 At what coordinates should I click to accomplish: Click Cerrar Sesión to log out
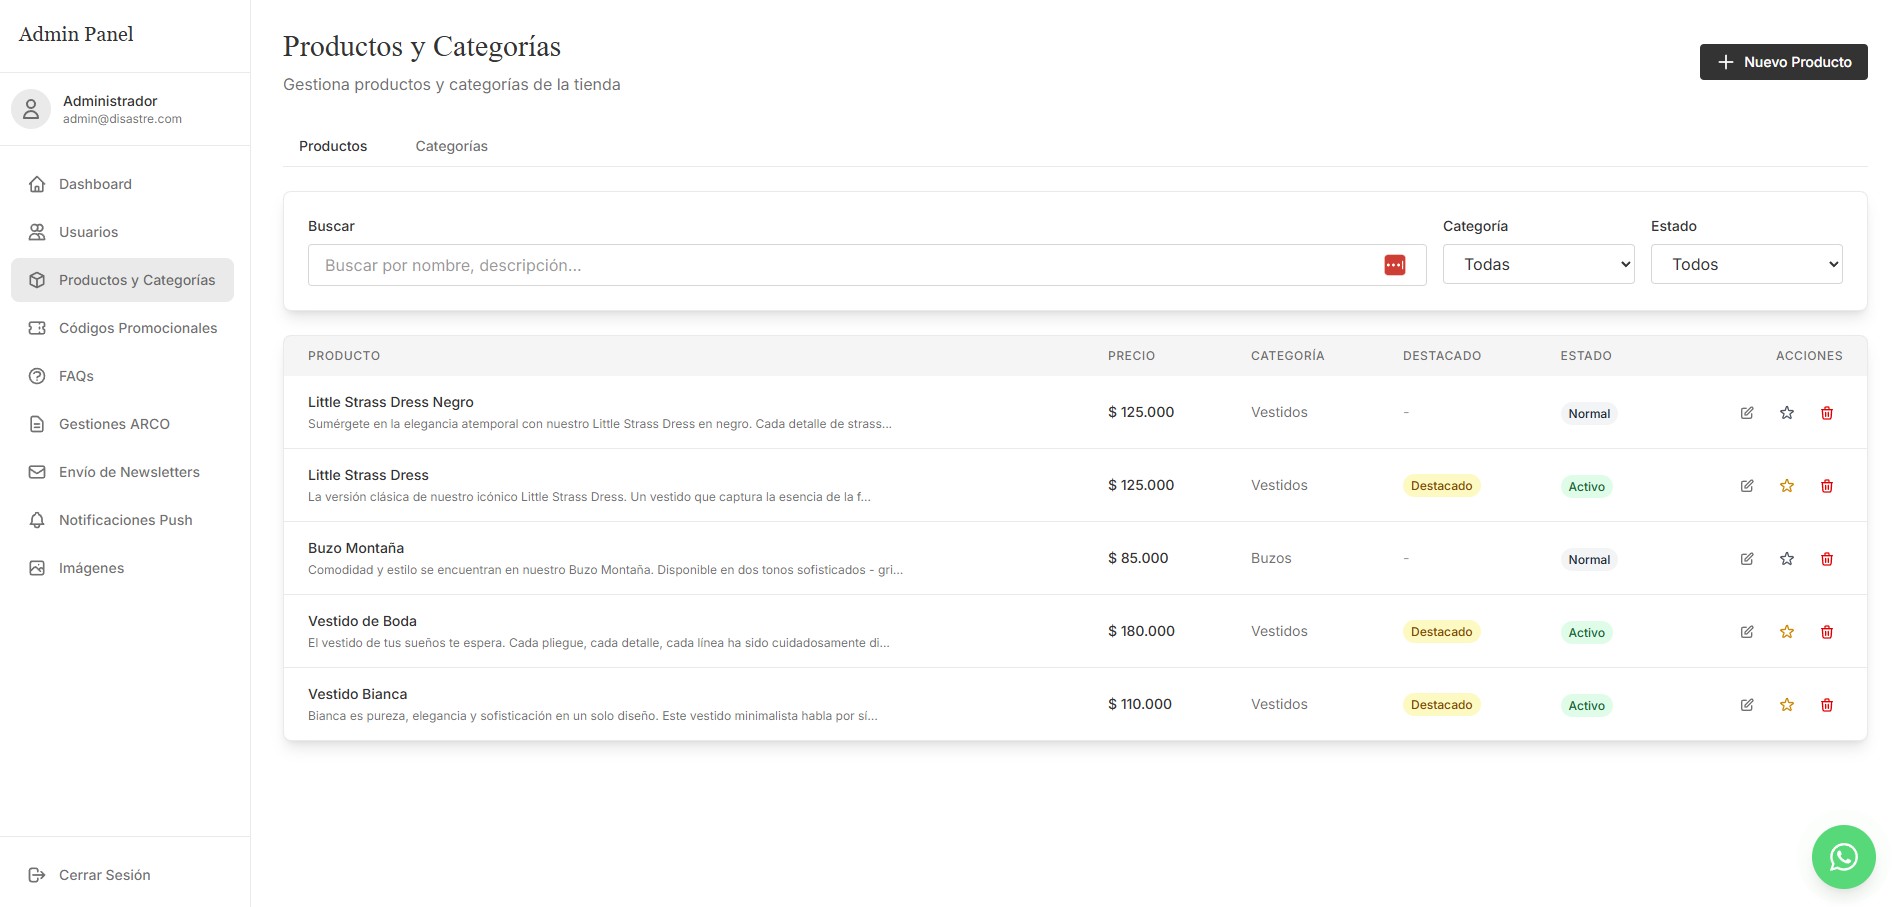pyautogui.click(x=122, y=875)
